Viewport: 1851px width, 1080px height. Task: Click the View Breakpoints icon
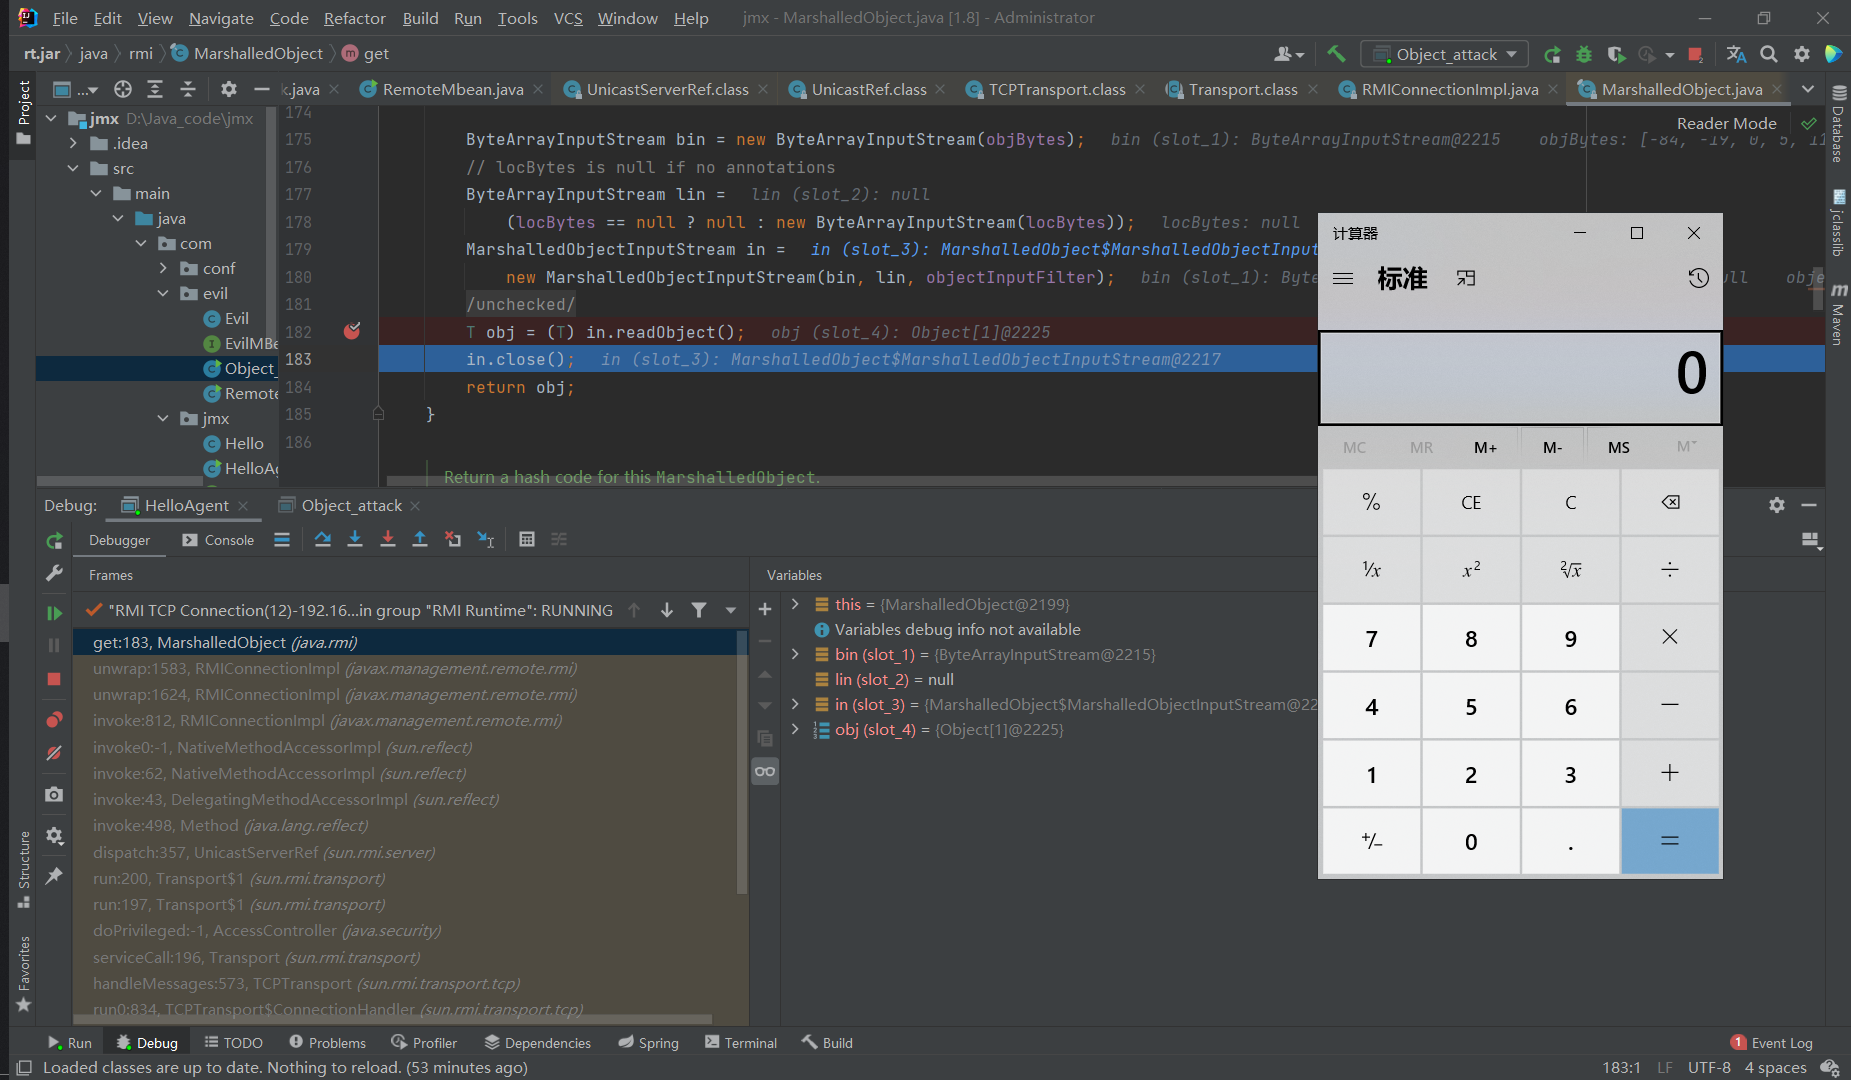[x=54, y=720]
